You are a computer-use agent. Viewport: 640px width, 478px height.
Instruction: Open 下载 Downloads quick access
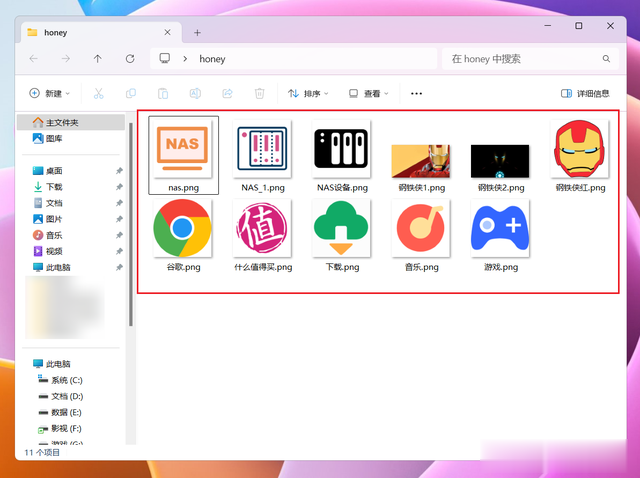pos(71,187)
